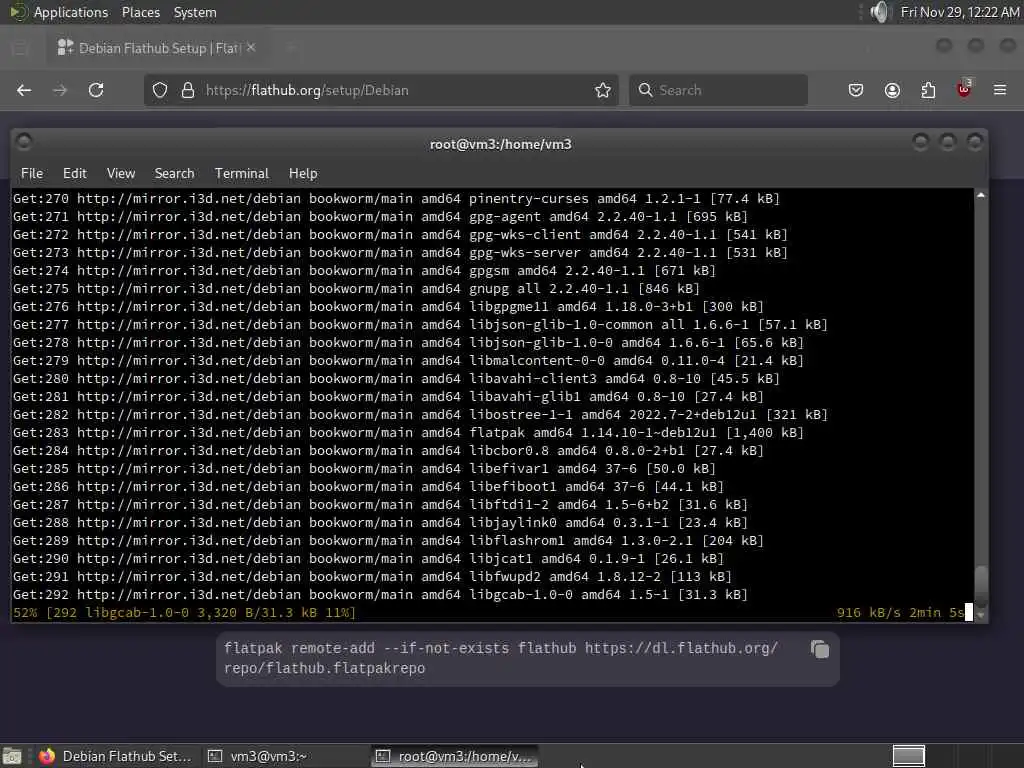Show site security via padlock icon
Screen dimensions: 1024x768
coord(188,90)
